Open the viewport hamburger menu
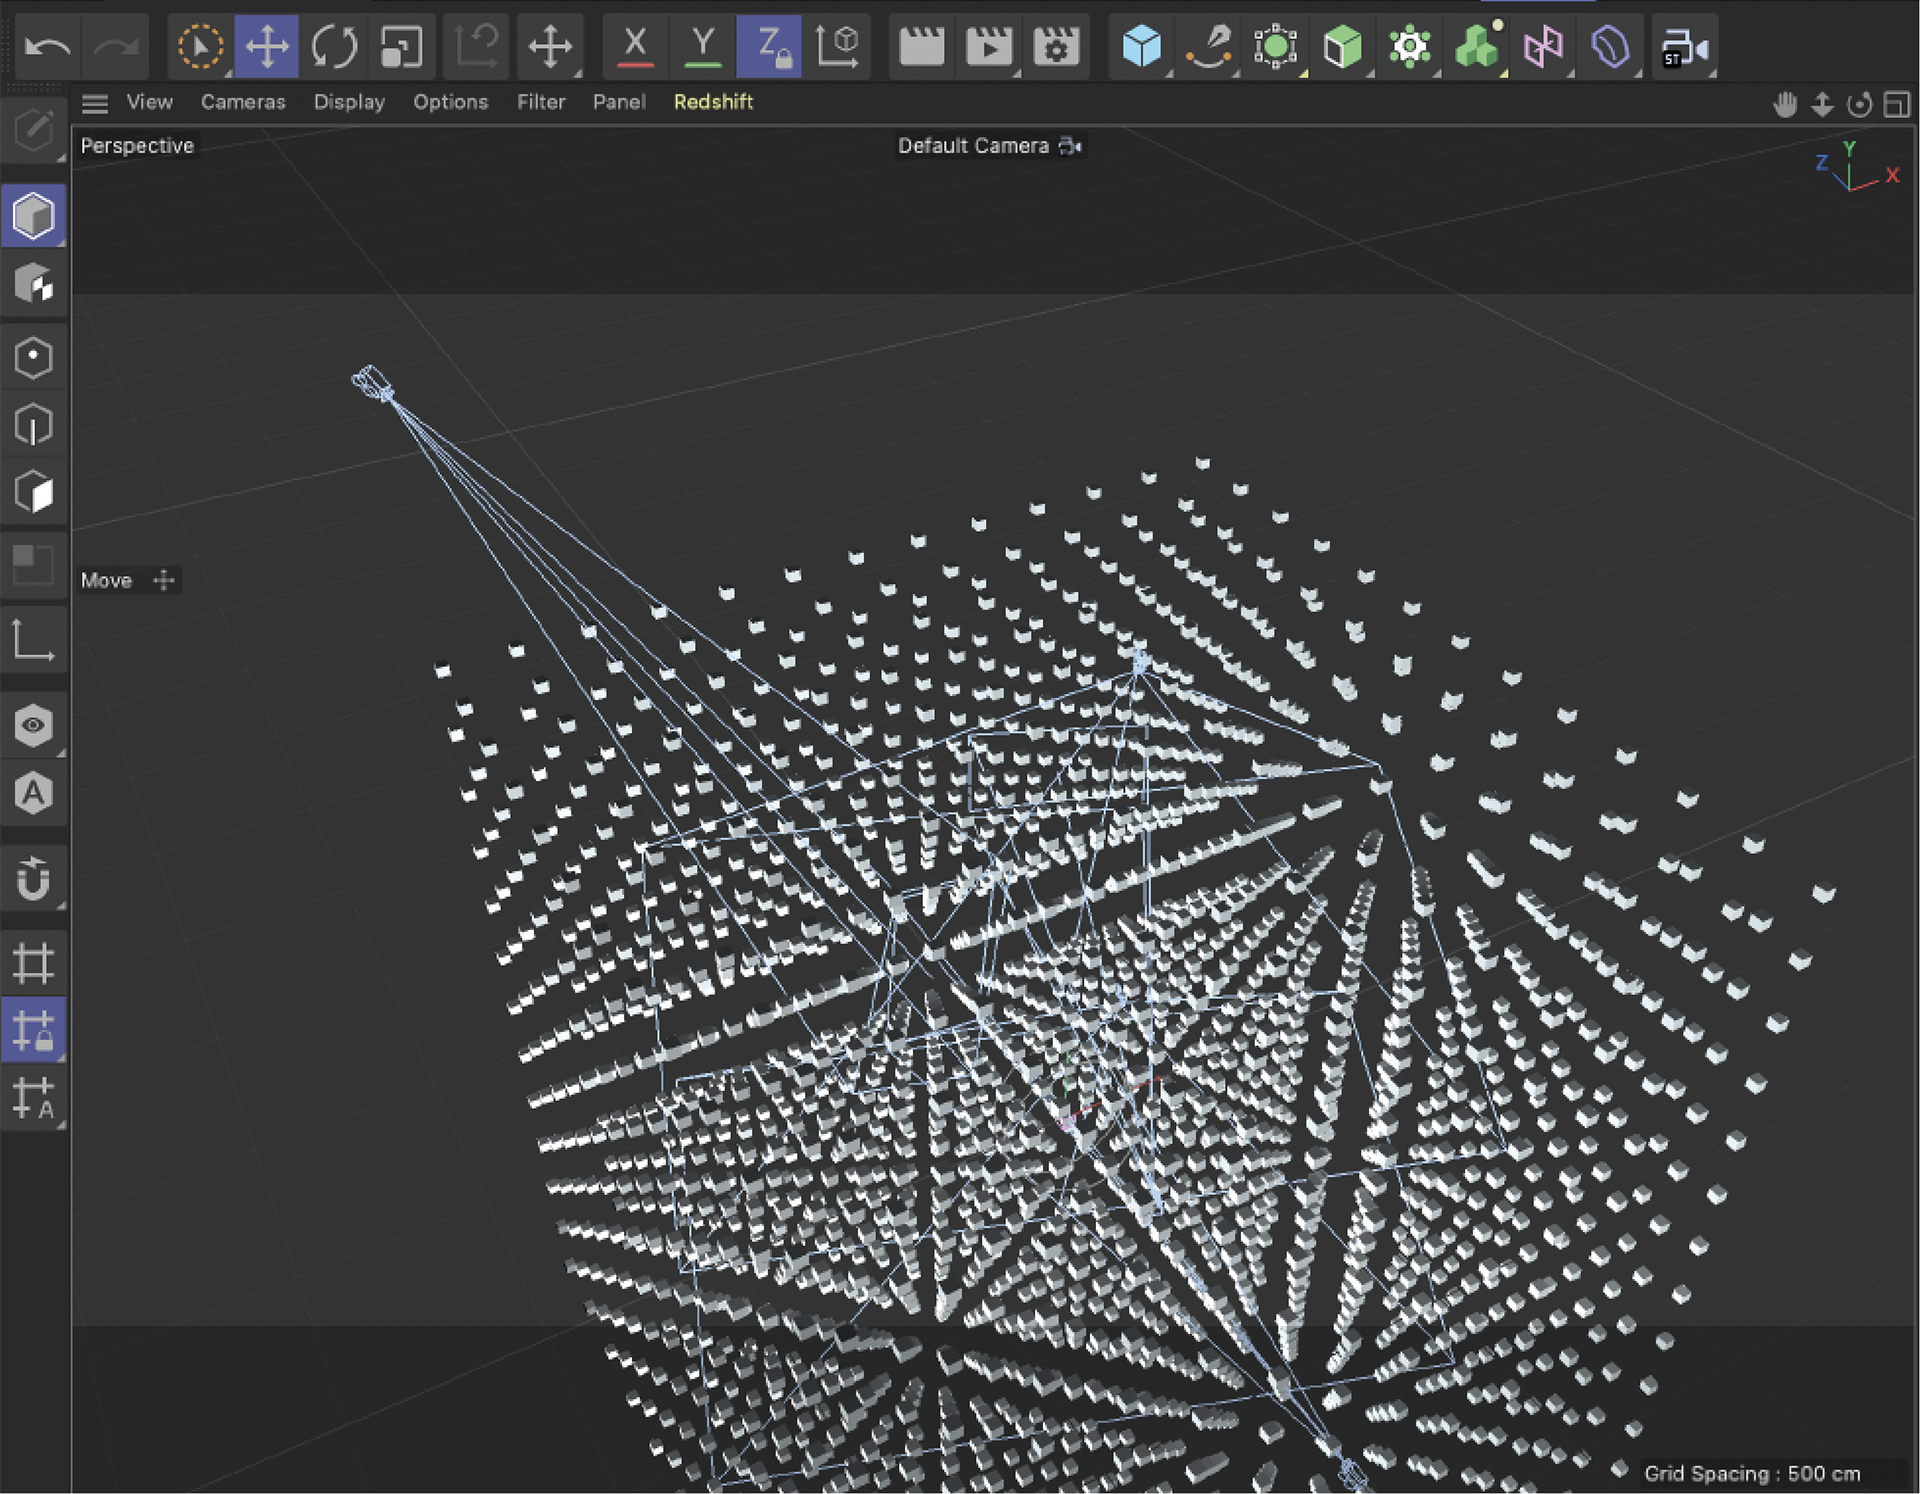This screenshot has width=1920, height=1494. (95, 103)
